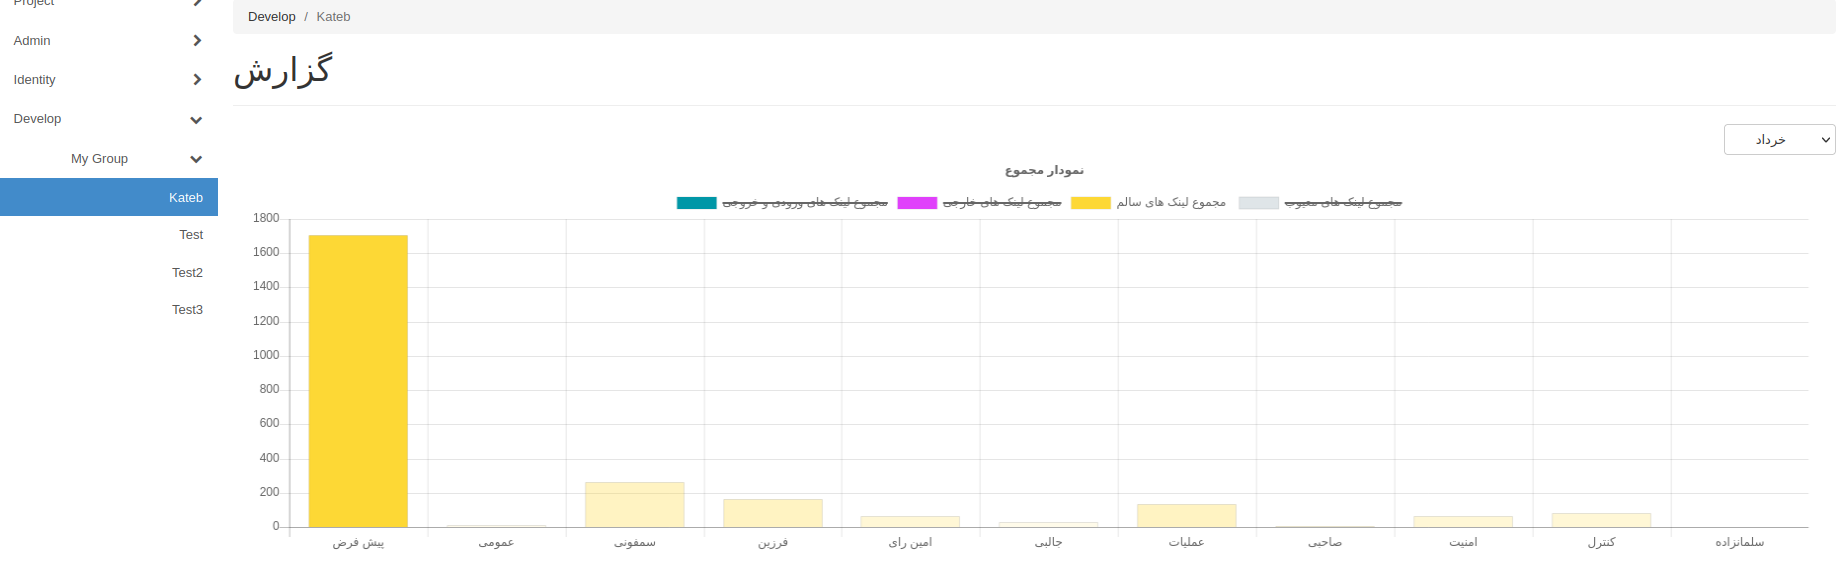Select Kateb in the sidebar

point(185,198)
